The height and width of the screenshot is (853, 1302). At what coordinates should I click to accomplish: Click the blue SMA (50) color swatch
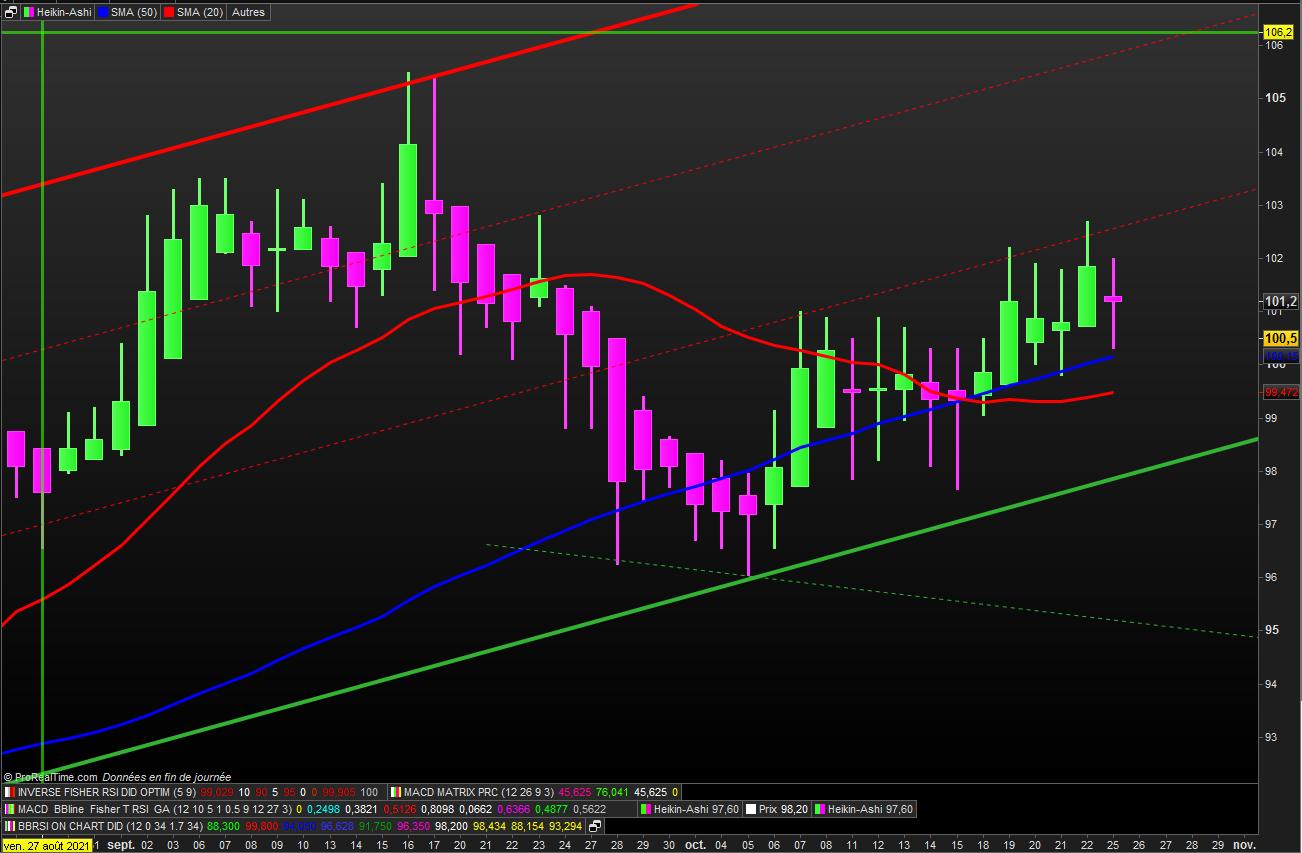point(103,12)
